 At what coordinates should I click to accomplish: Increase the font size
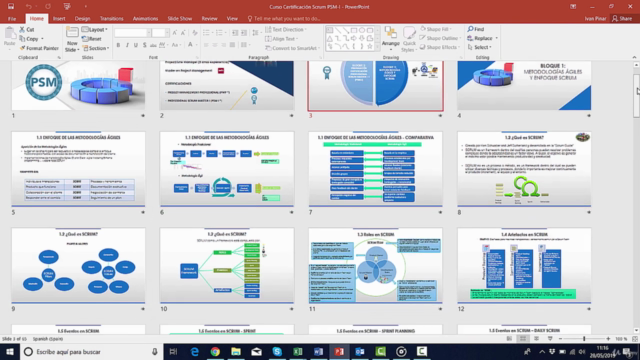(x=175, y=33)
